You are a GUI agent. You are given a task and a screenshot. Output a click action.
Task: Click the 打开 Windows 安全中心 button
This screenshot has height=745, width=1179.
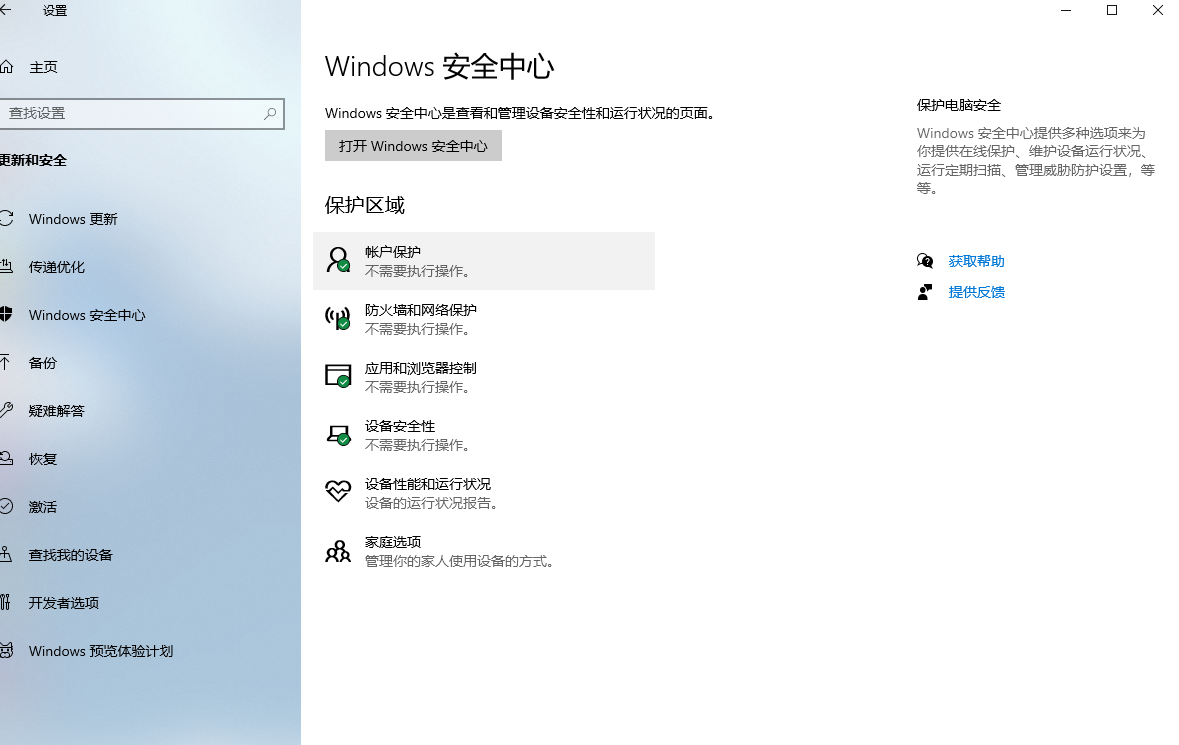tap(413, 146)
